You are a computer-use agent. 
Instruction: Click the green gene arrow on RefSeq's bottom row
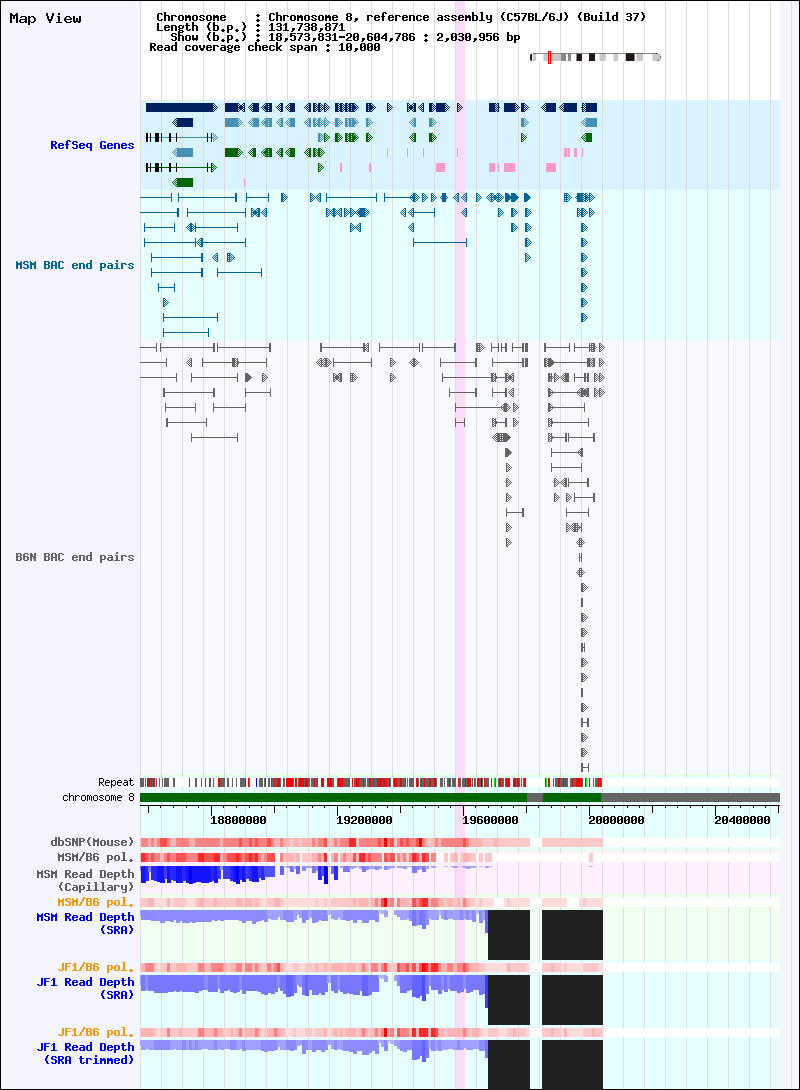[x=183, y=182]
